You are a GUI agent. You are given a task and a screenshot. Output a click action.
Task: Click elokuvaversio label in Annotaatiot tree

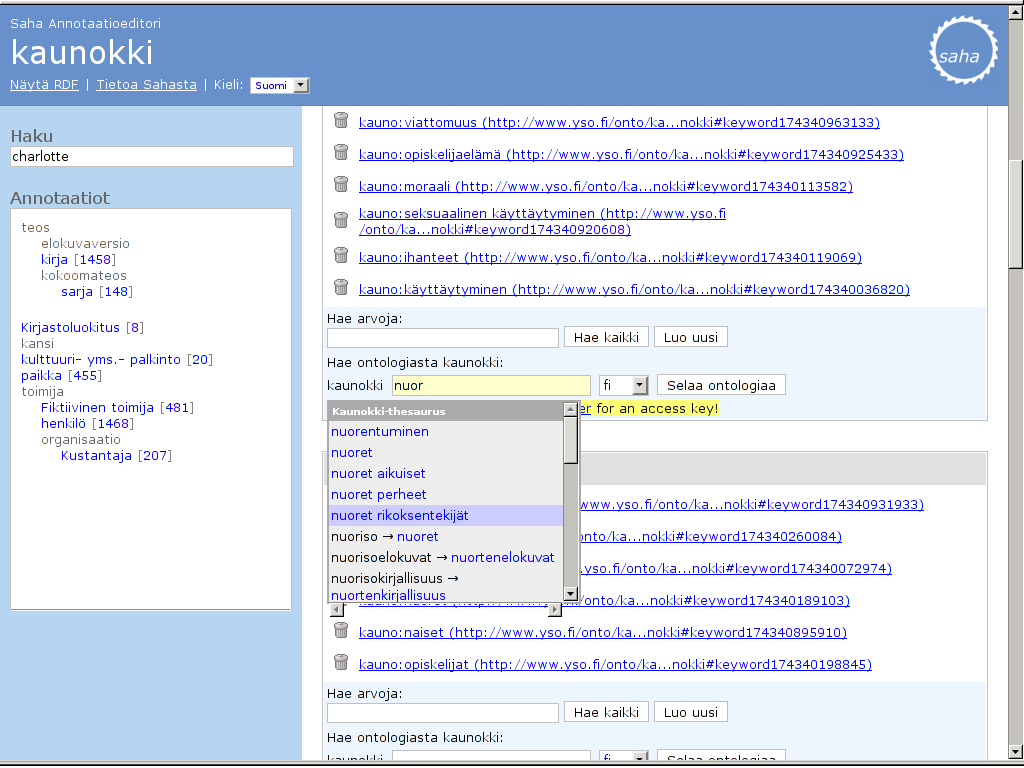point(85,243)
